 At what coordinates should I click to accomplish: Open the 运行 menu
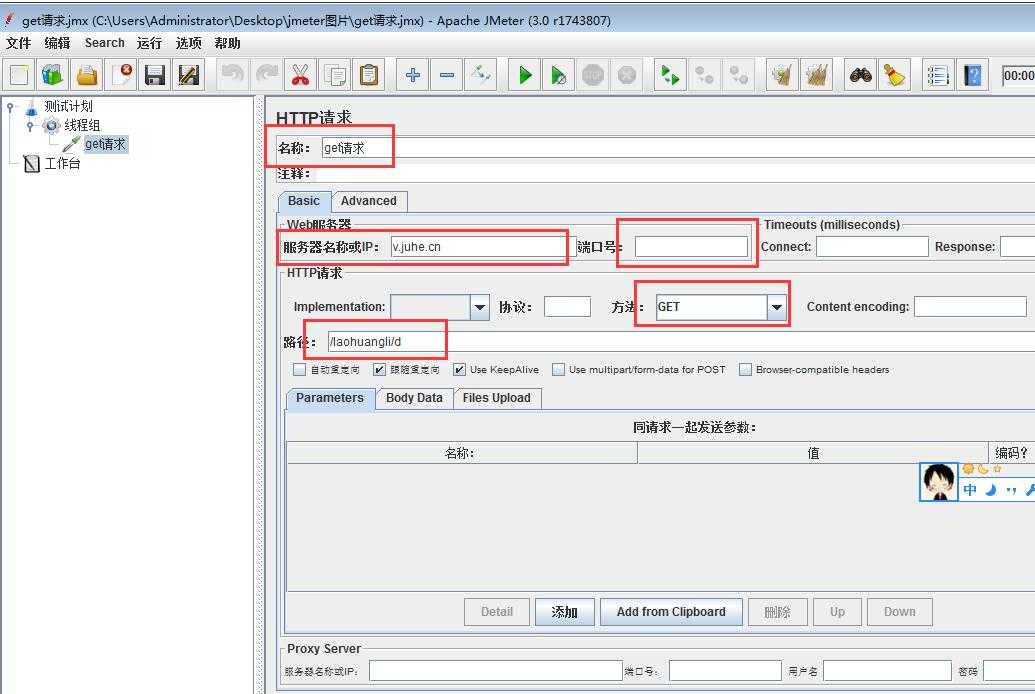(149, 43)
